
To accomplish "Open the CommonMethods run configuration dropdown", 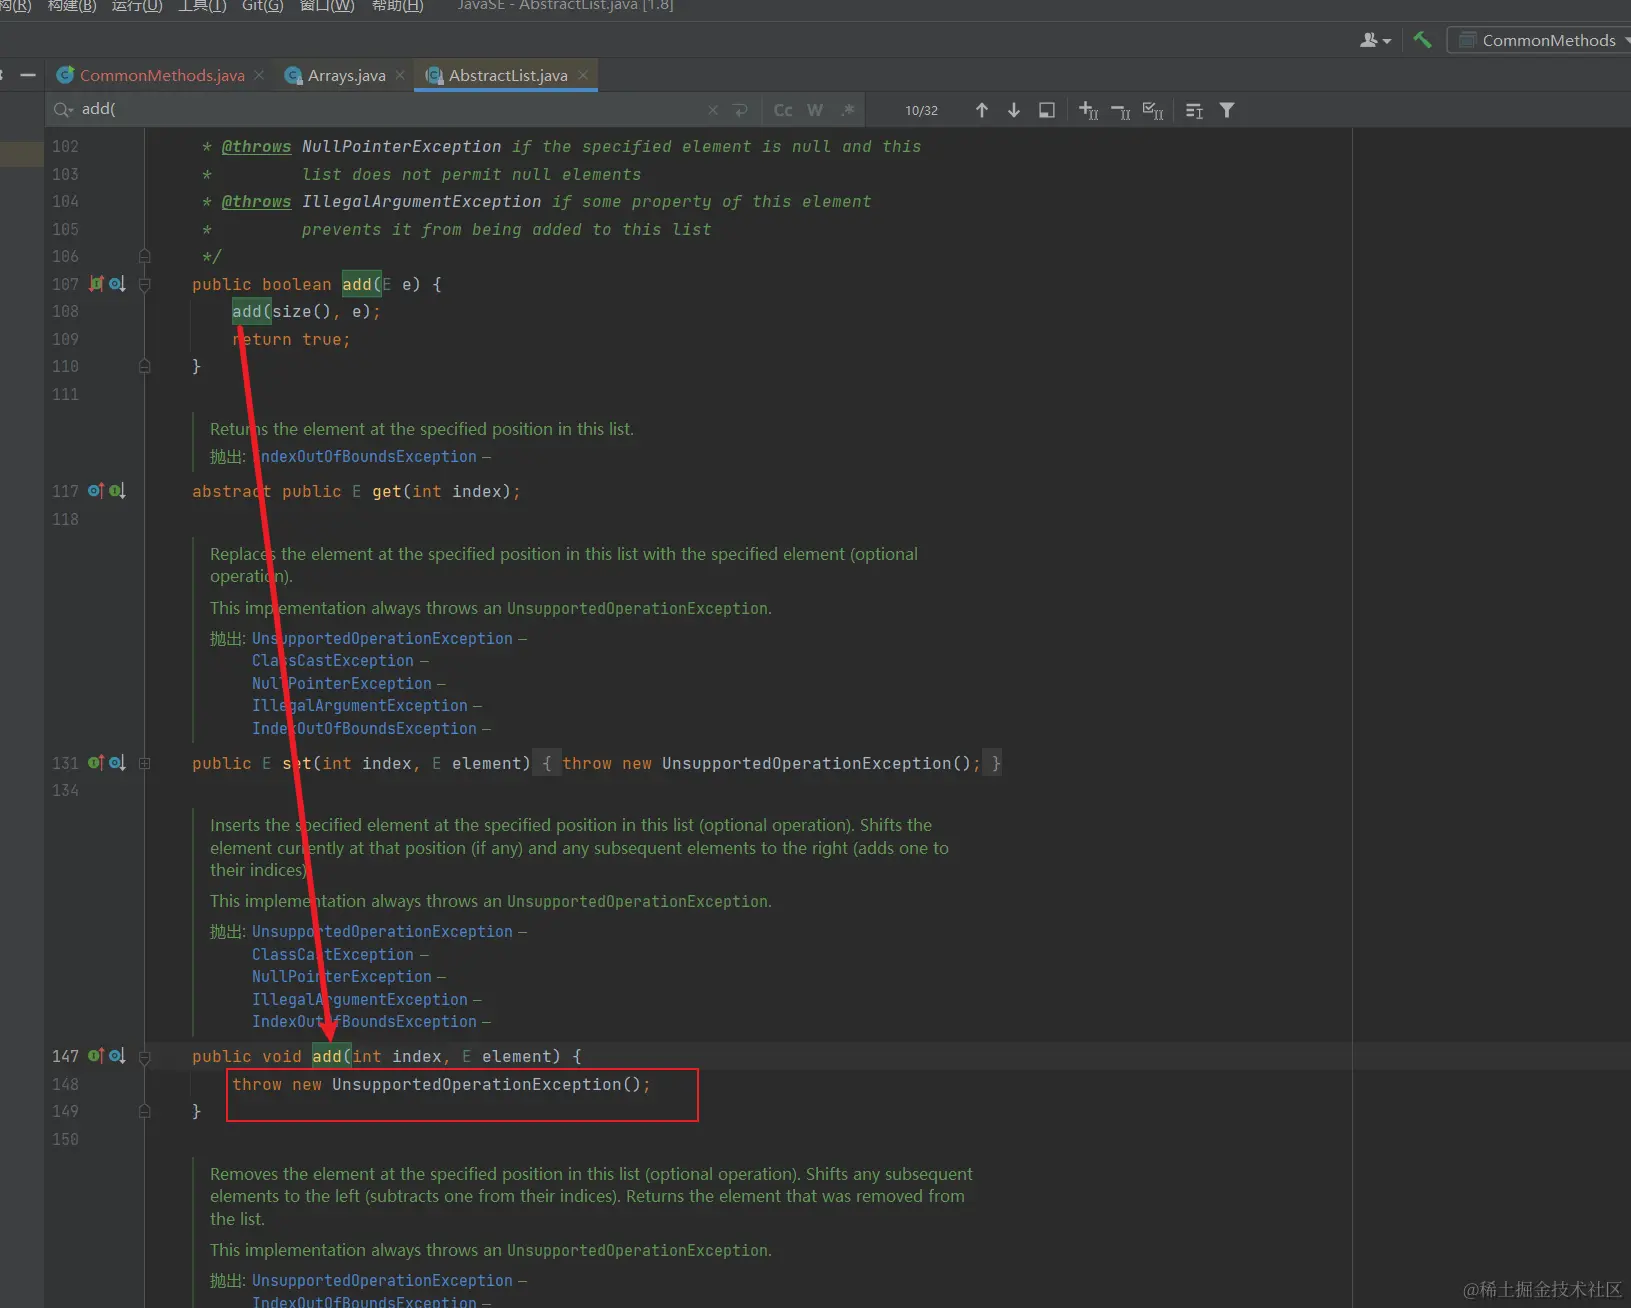I will 1541,40.
